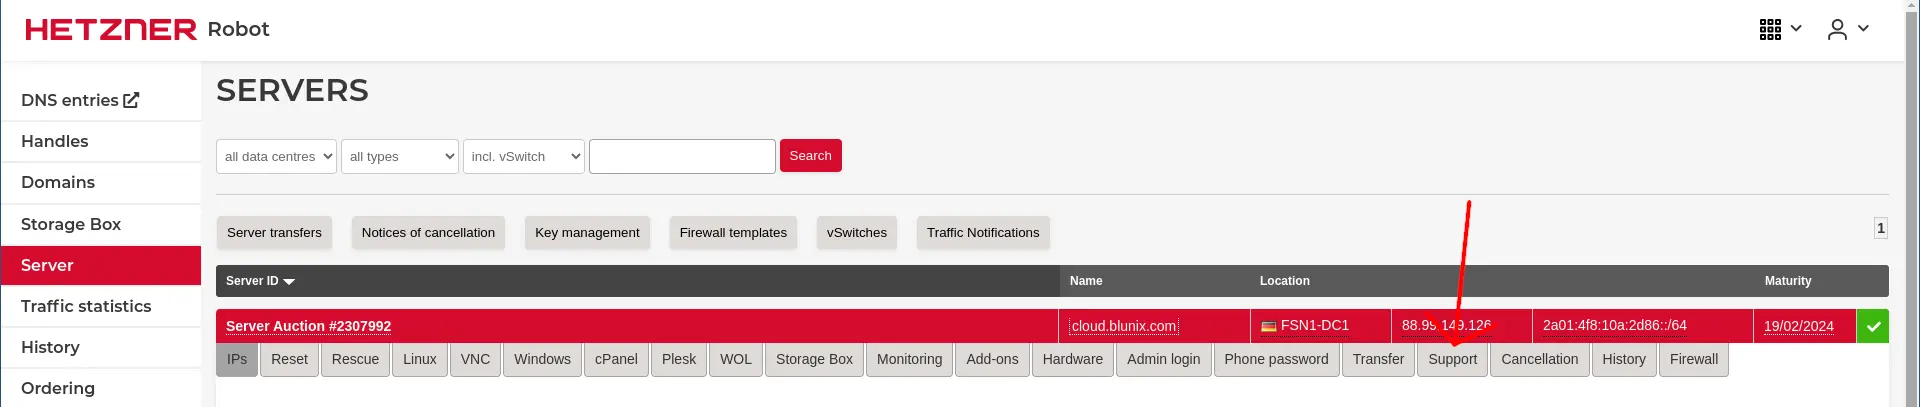Click the German flag location icon

[x=1268, y=326]
